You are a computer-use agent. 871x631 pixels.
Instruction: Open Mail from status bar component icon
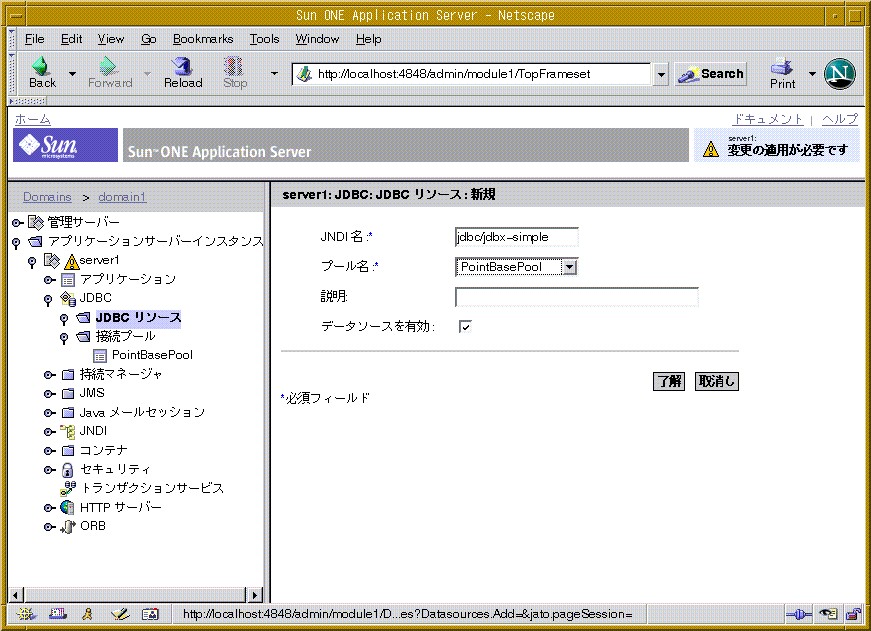coord(57,614)
